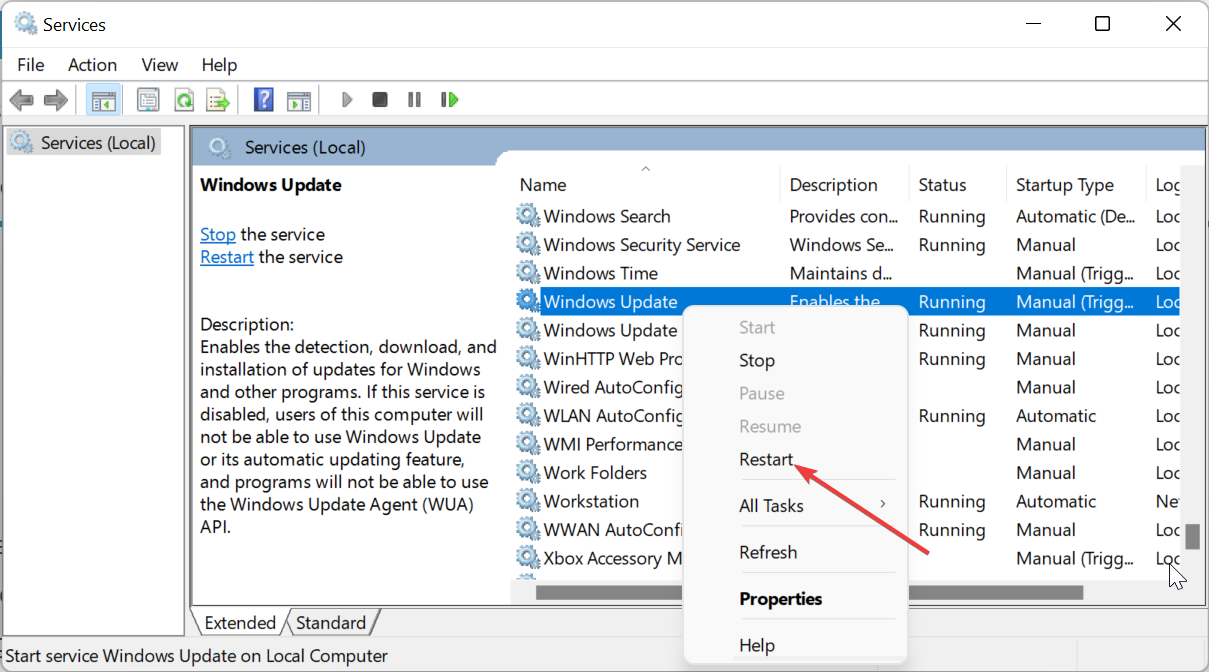Click the vertical scrollbar thumb of services list

pyautogui.click(x=1192, y=536)
